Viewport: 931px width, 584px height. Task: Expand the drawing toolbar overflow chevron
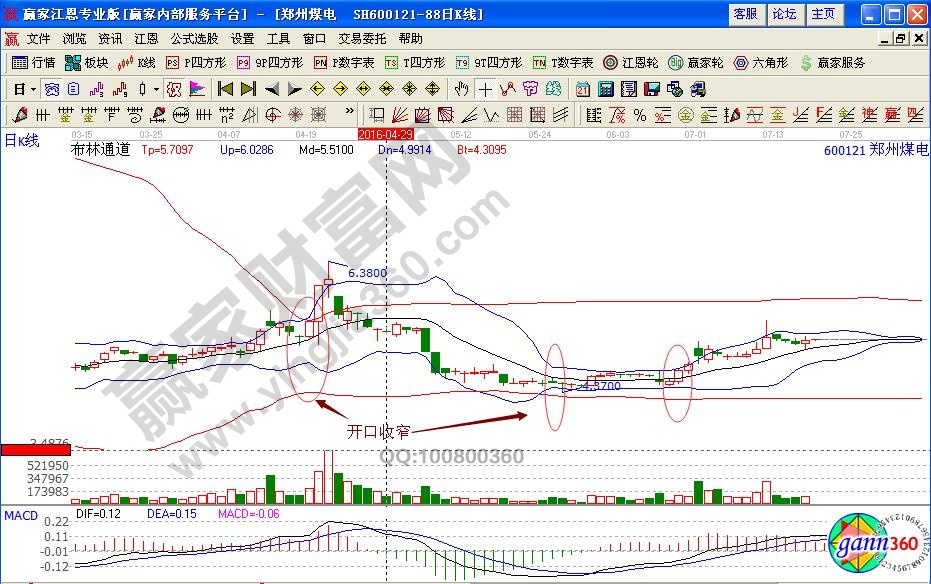pyautogui.click(x=349, y=113)
